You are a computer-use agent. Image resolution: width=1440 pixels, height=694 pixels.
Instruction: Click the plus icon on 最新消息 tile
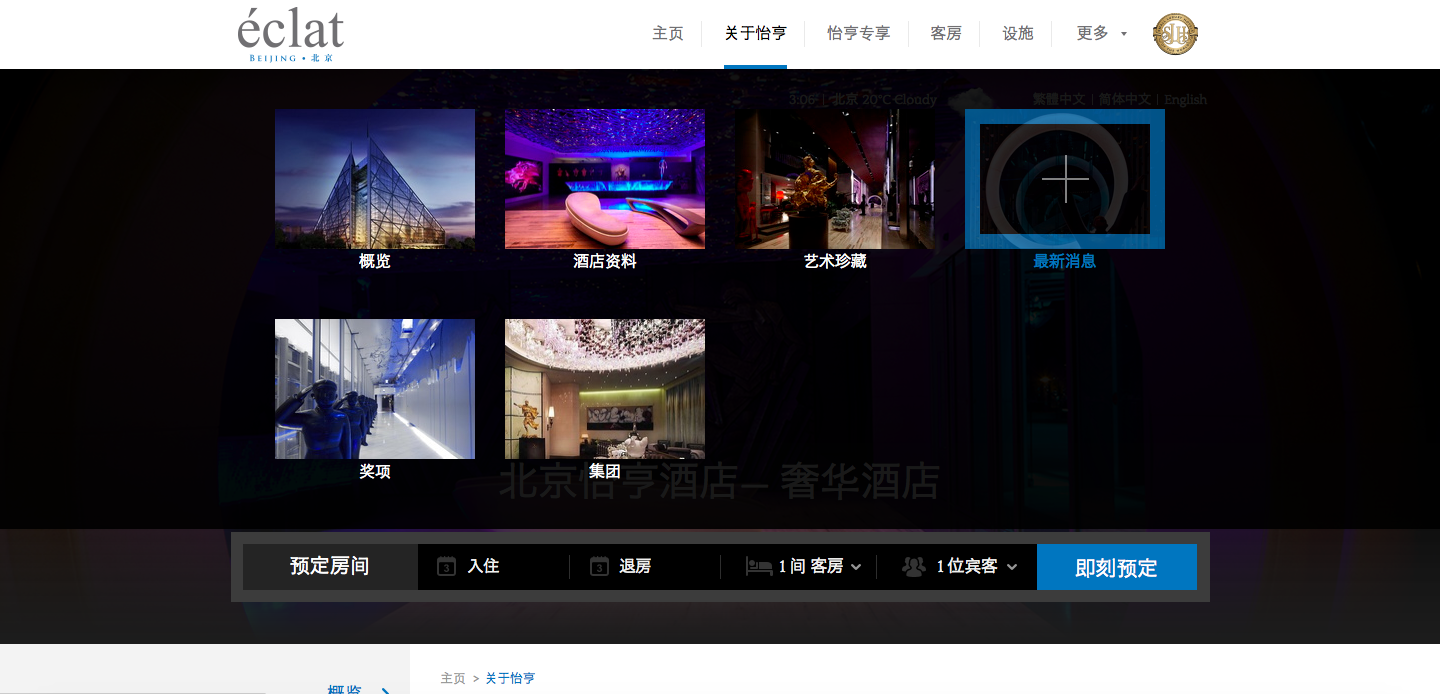tap(1065, 179)
